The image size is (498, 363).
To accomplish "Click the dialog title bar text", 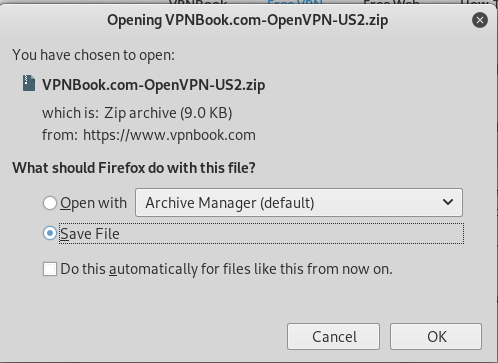I will (x=247, y=20).
